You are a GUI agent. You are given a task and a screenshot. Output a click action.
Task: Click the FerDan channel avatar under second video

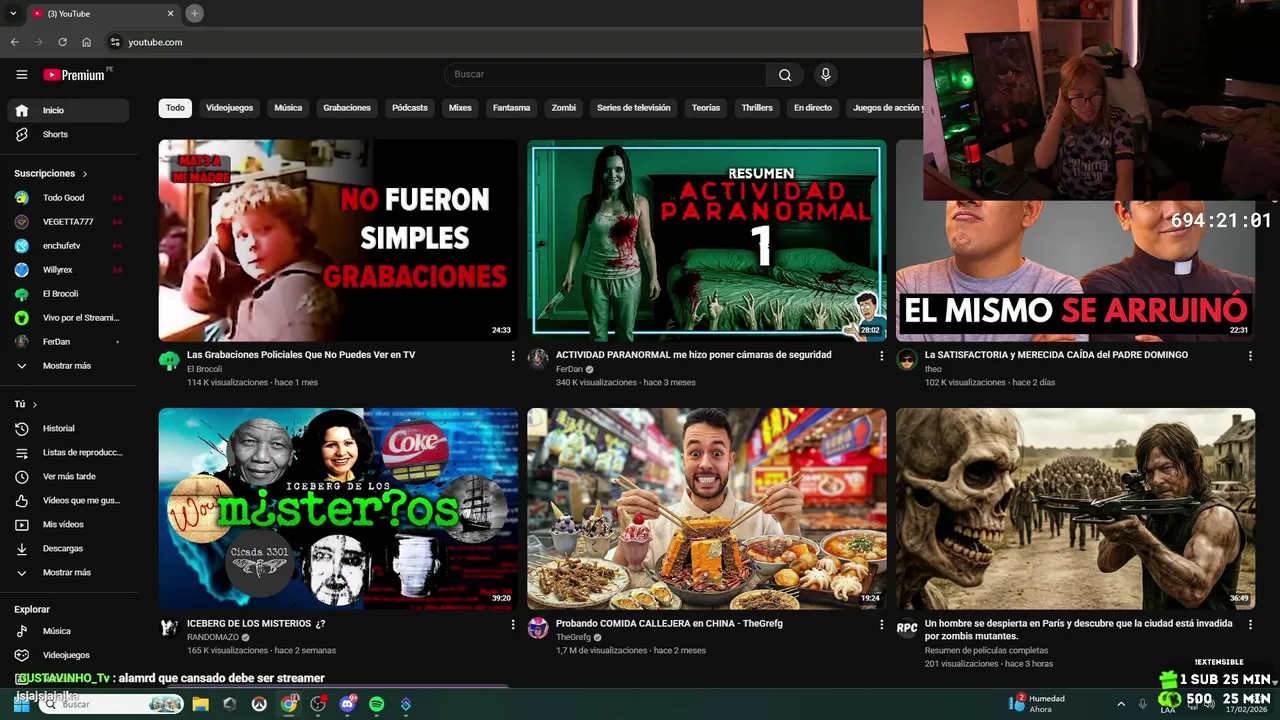[538, 360]
